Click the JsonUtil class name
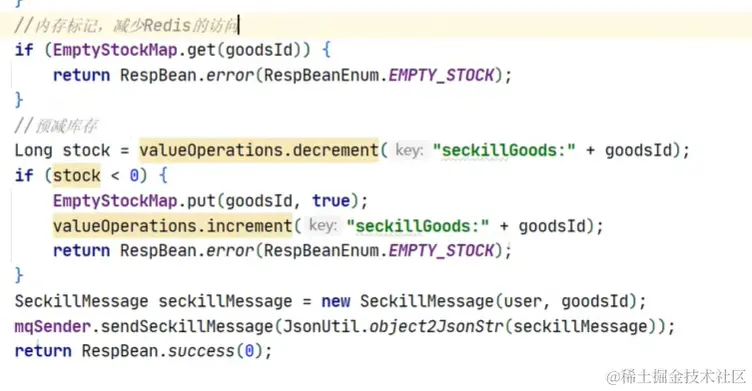 click(x=321, y=327)
